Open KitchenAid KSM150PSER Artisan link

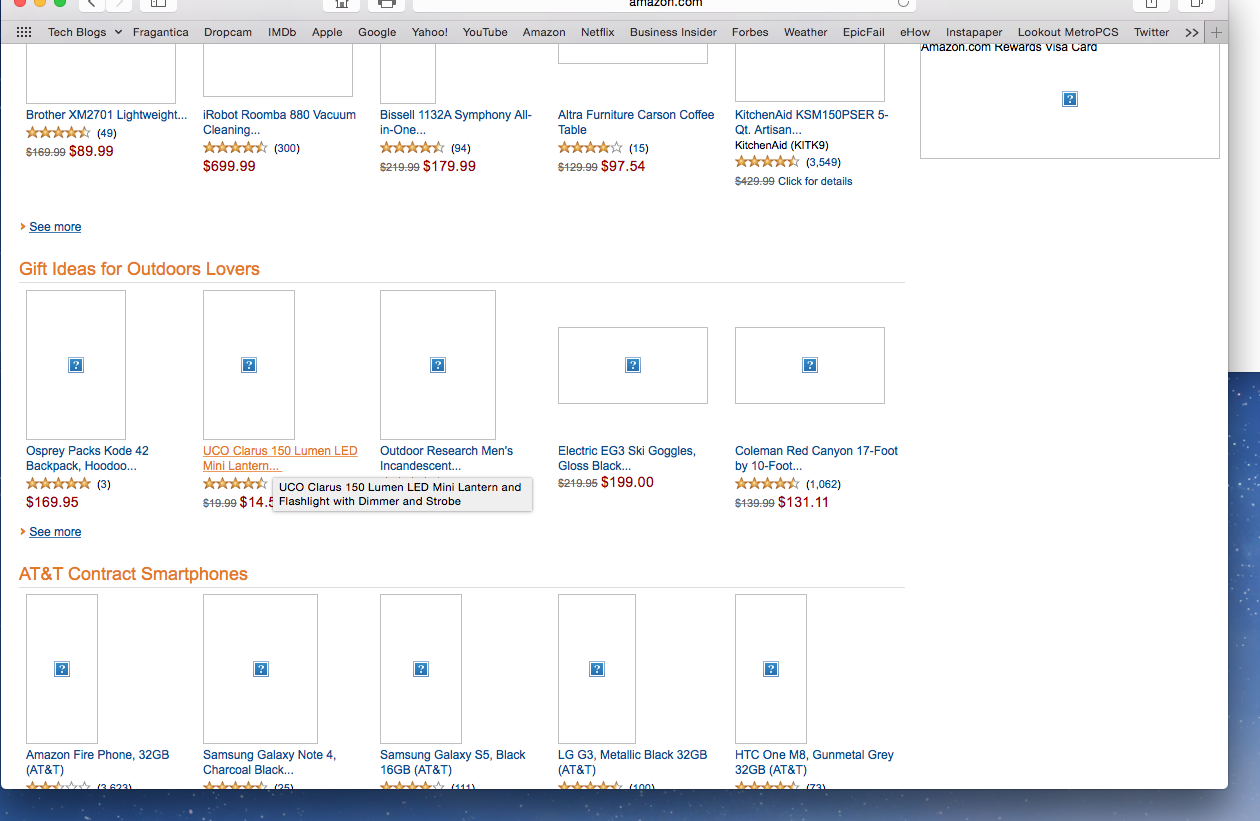[811, 122]
